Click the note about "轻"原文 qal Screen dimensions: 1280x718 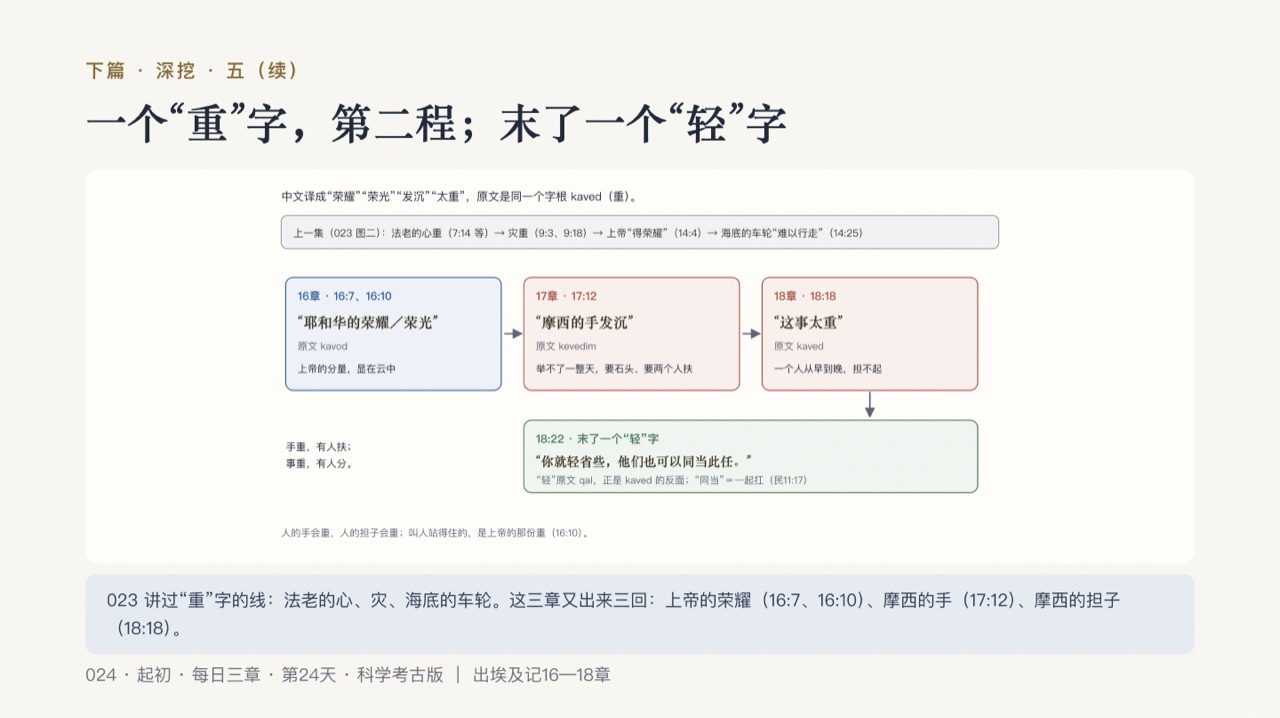pos(671,480)
